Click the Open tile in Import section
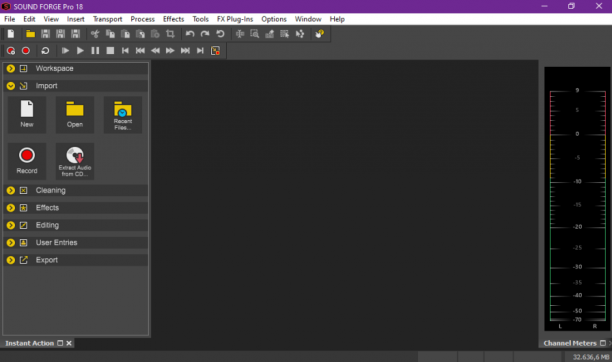 (75, 115)
